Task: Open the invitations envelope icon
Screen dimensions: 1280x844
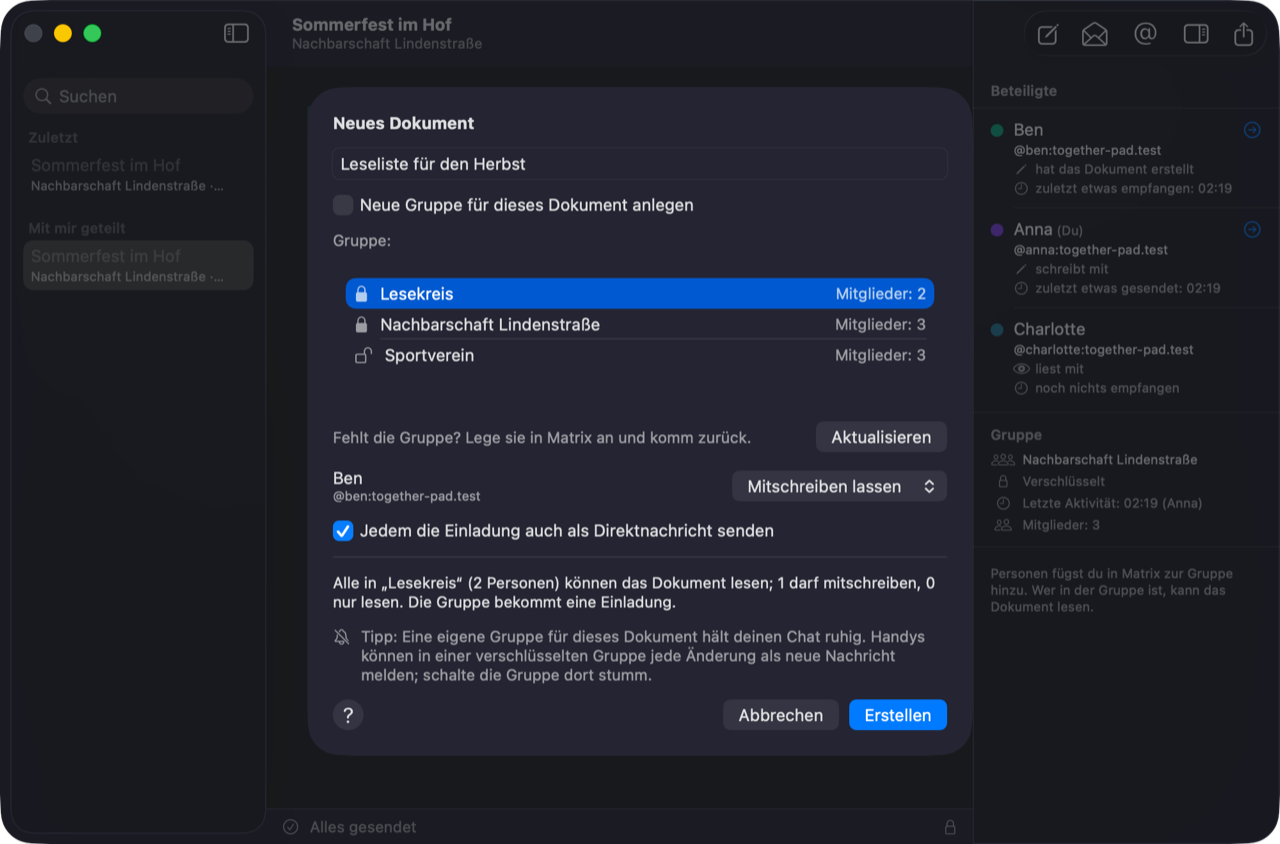Action: [x=1095, y=35]
